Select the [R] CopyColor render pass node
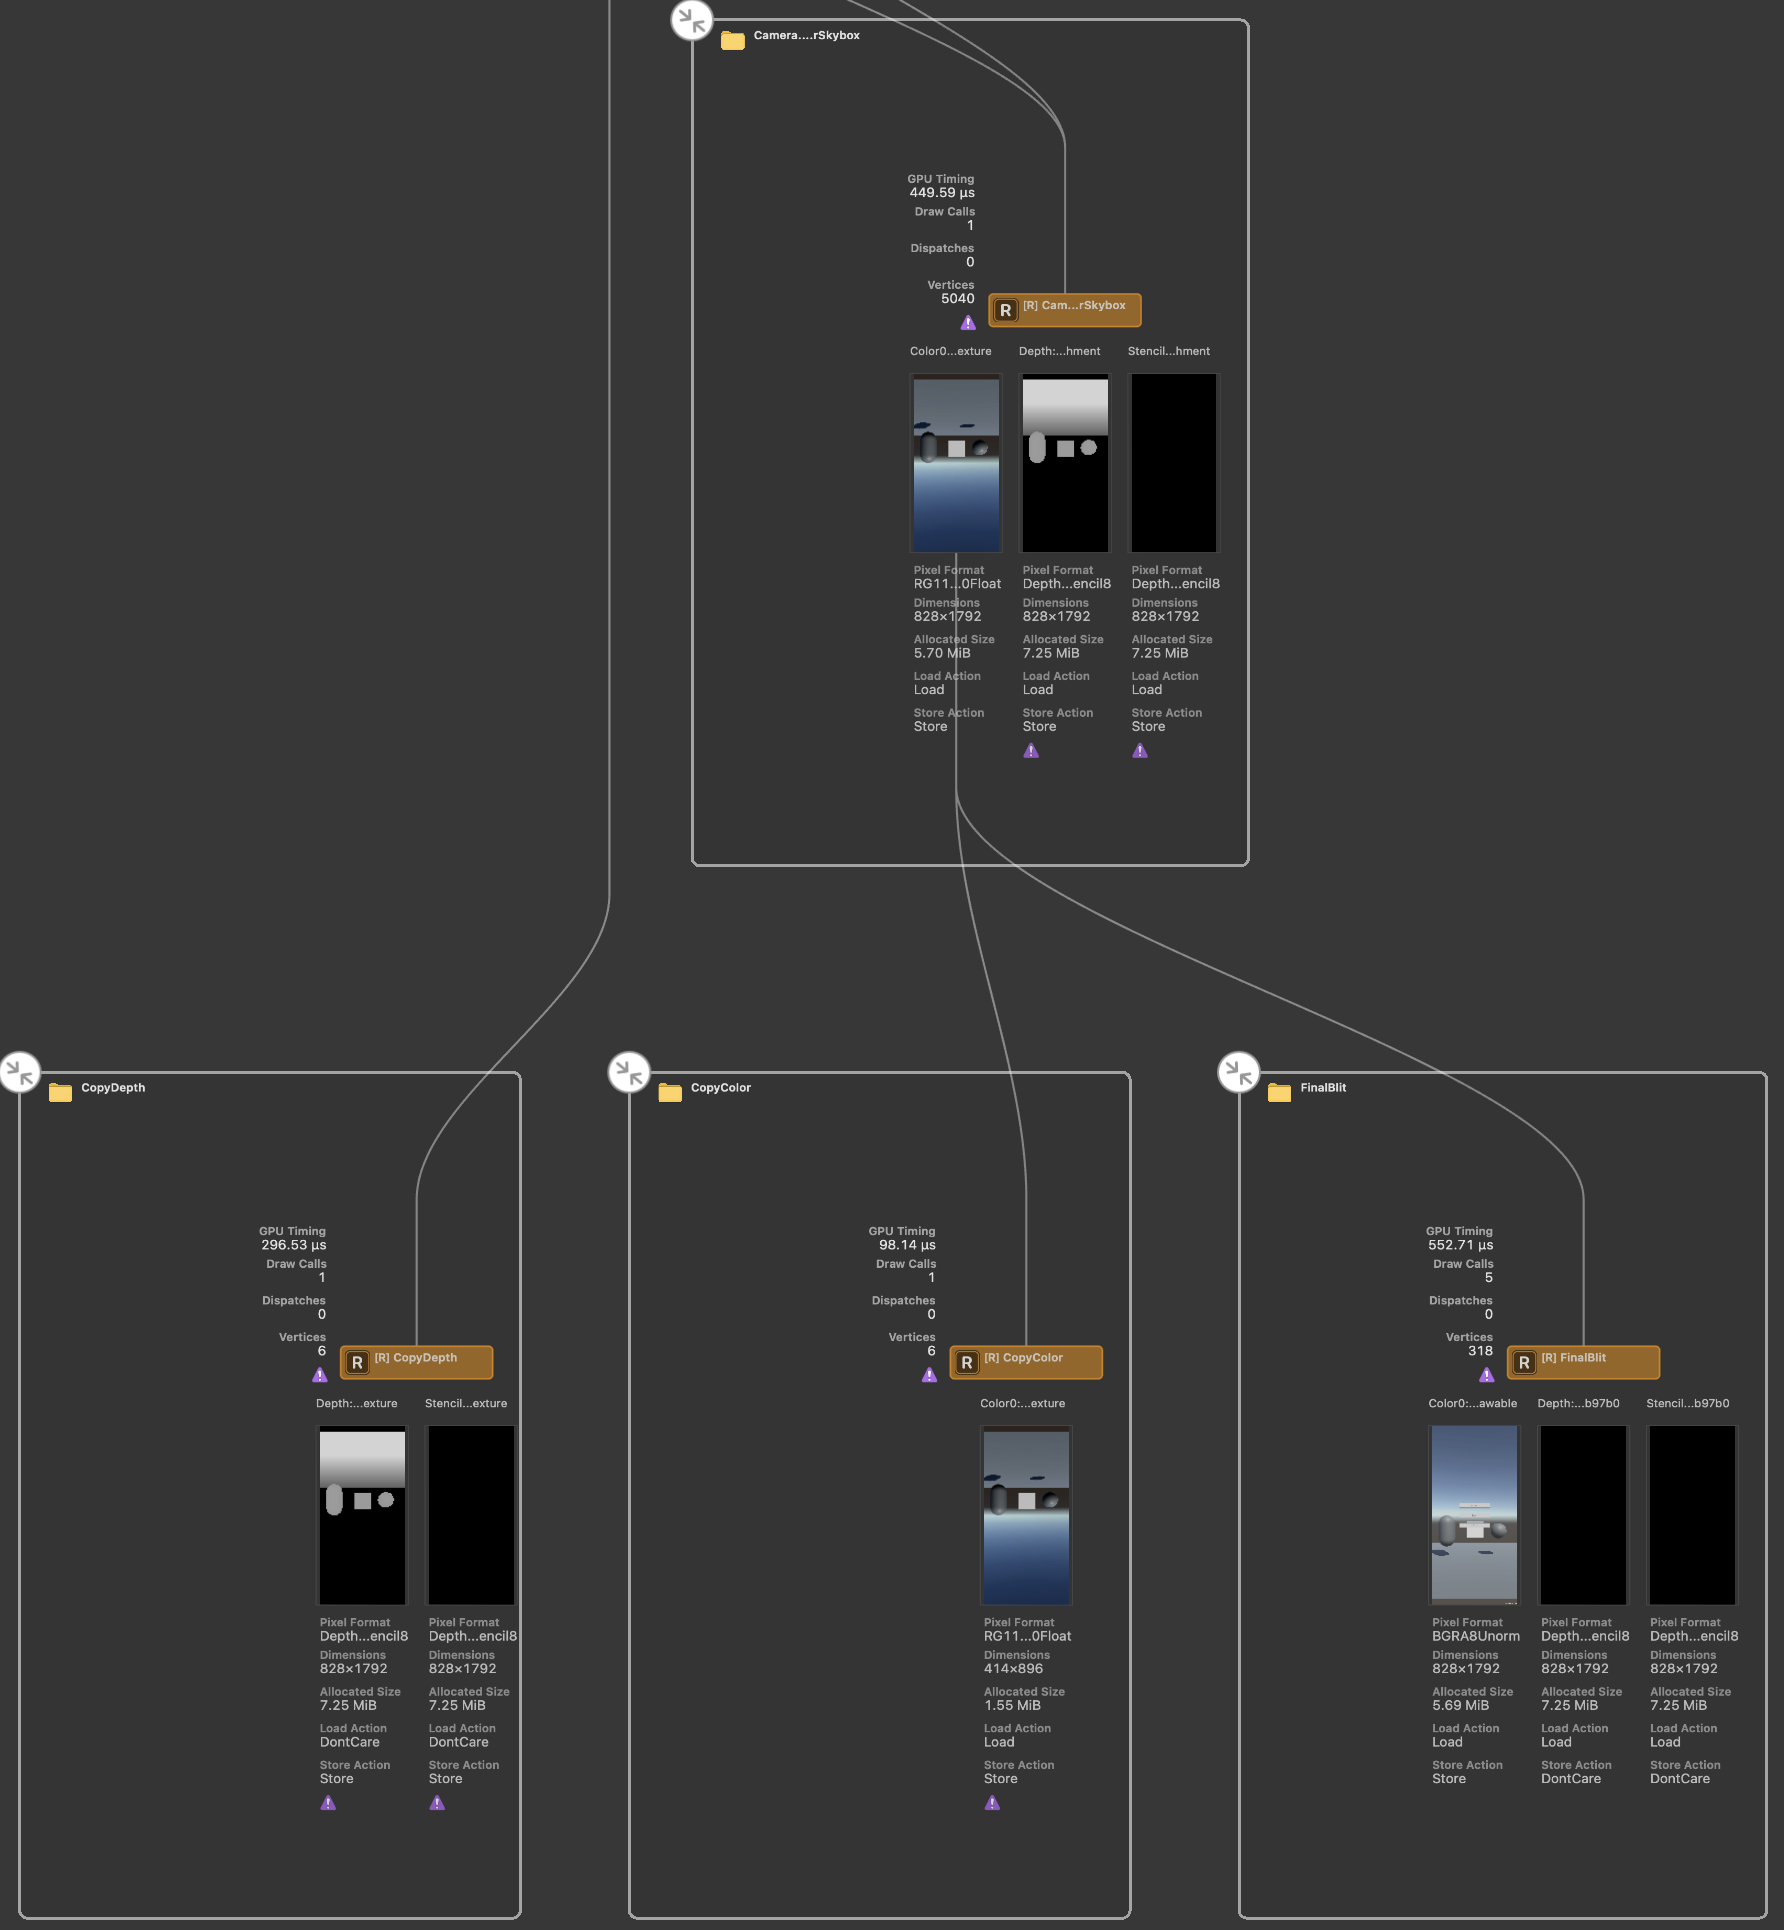The width and height of the screenshot is (1784, 1930). 1025,1362
